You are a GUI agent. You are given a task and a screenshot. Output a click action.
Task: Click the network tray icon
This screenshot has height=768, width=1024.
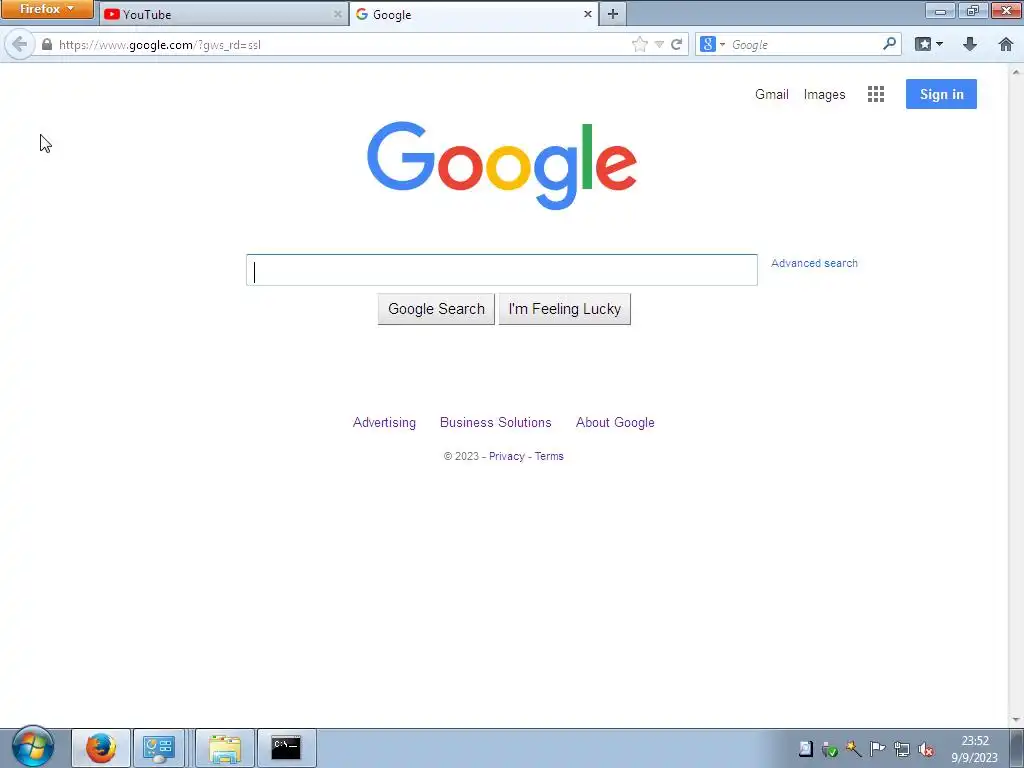pos(902,749)
